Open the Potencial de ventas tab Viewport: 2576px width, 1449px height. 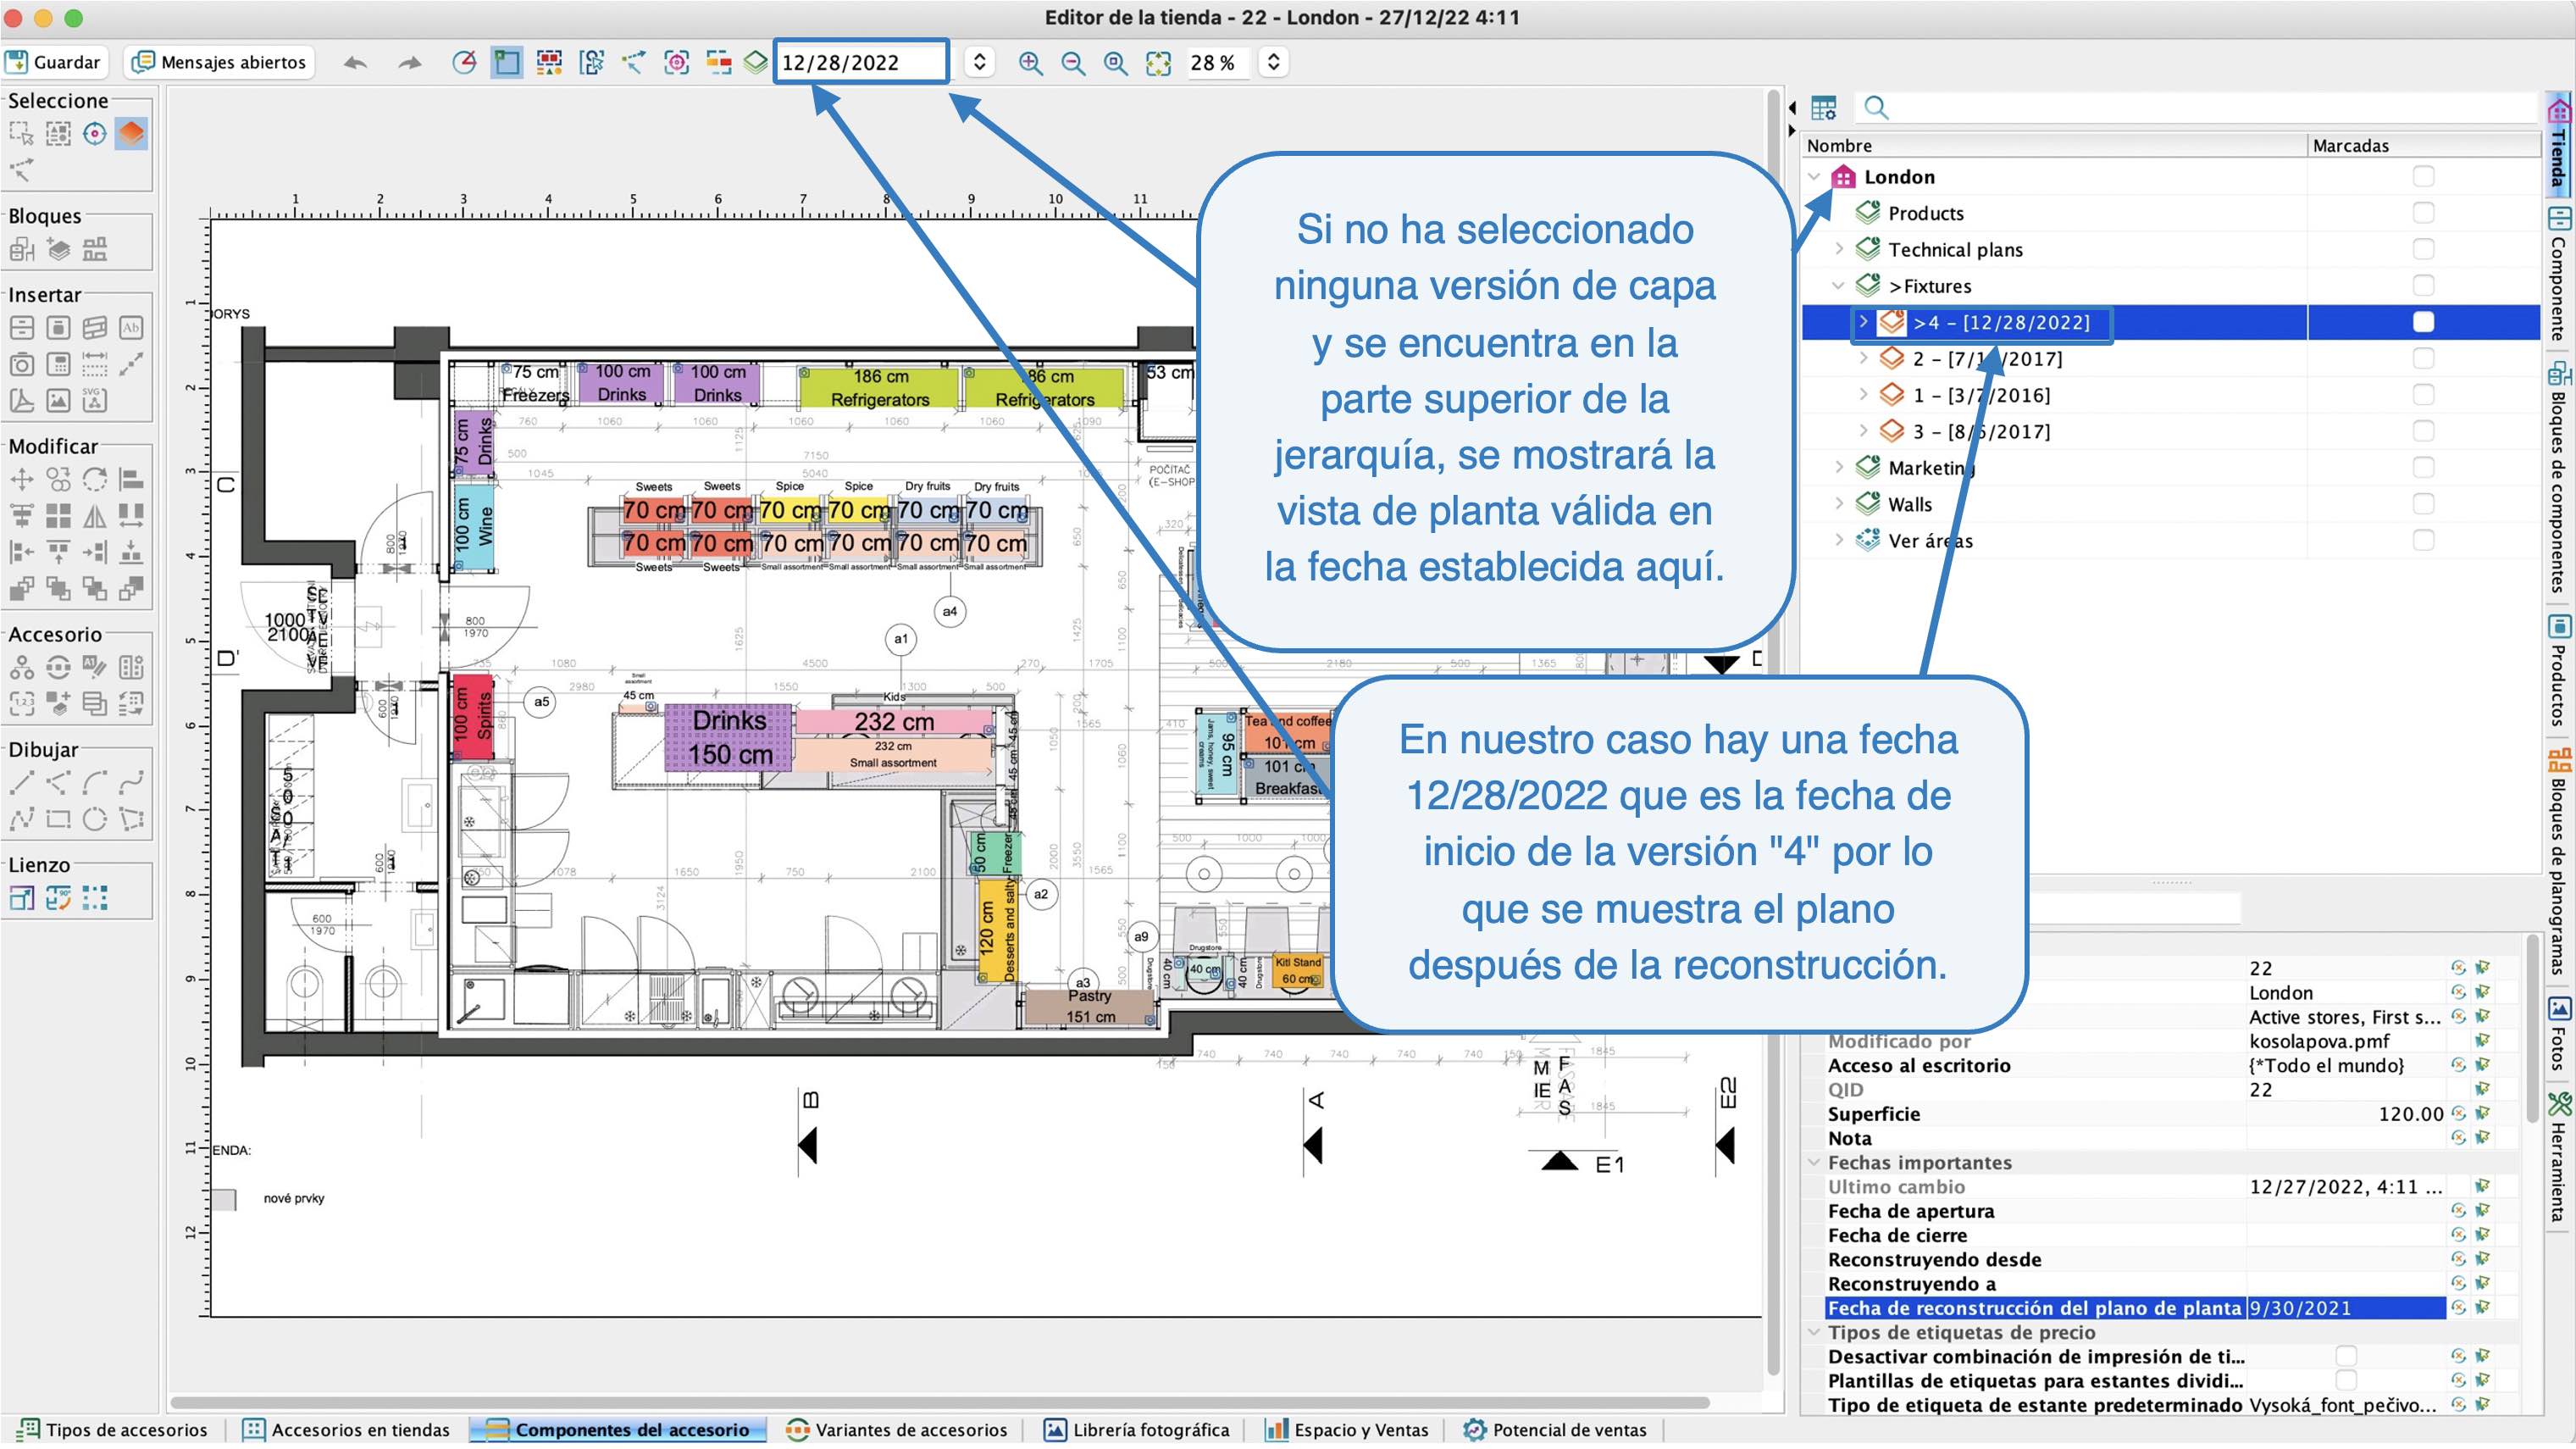pos(1555,1430)
